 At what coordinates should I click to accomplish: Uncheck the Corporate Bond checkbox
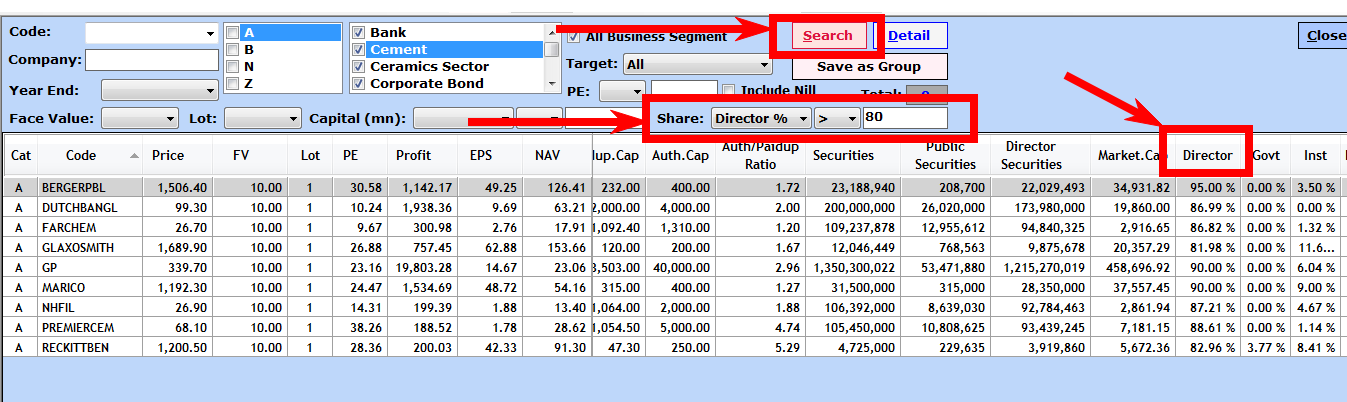[358, 84]
